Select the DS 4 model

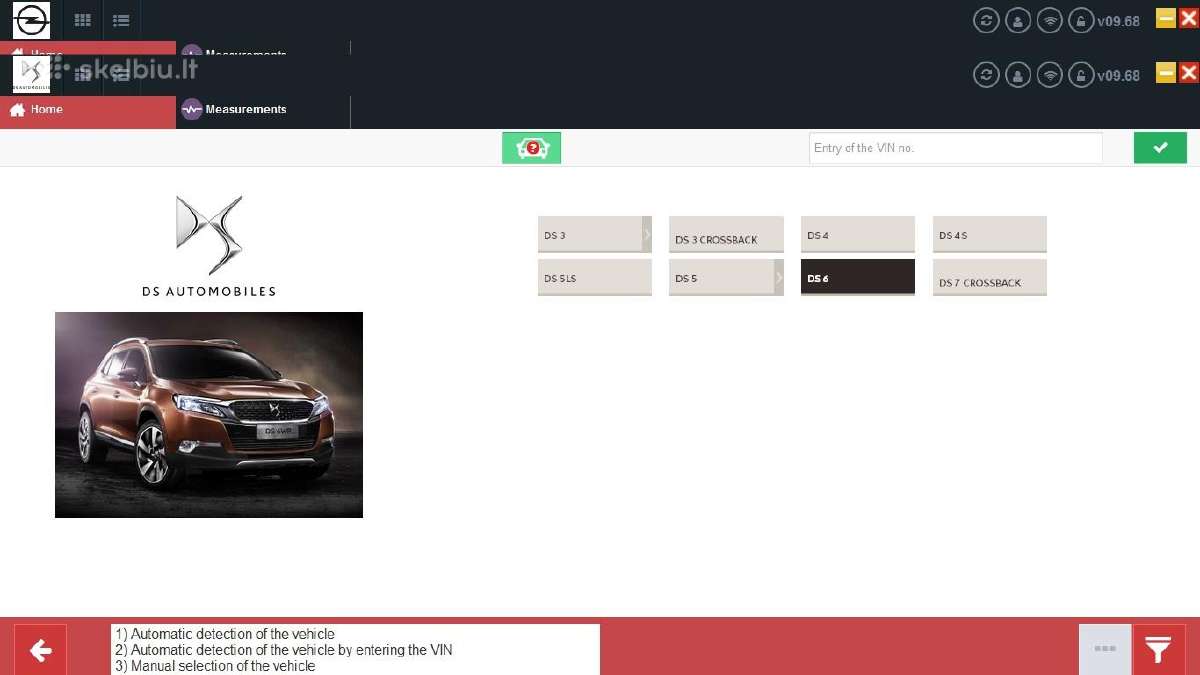pos(858,235)
